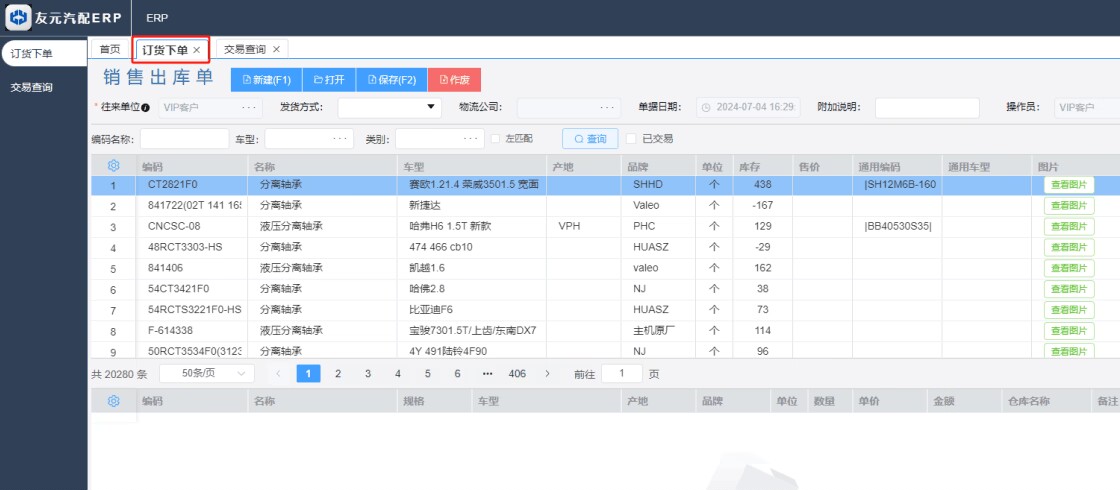Click the 附加说明 input field
Image resolution: width=1120 pixels, height=490 pixels.
927,108
